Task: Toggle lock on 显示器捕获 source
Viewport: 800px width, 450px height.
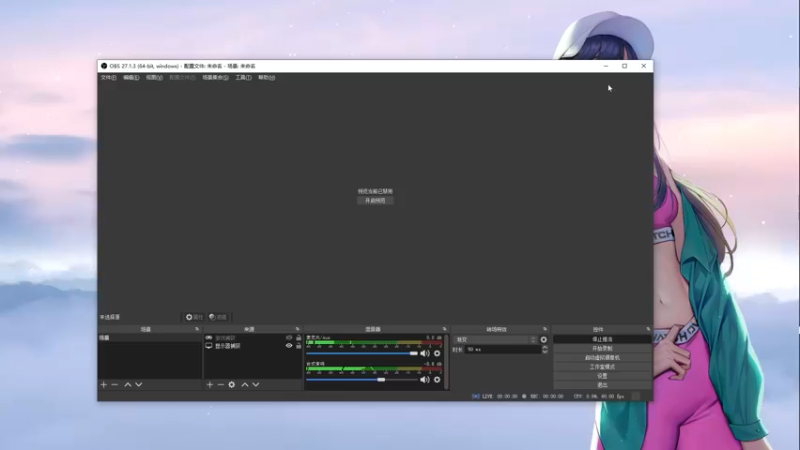Action: pos(298,346)
